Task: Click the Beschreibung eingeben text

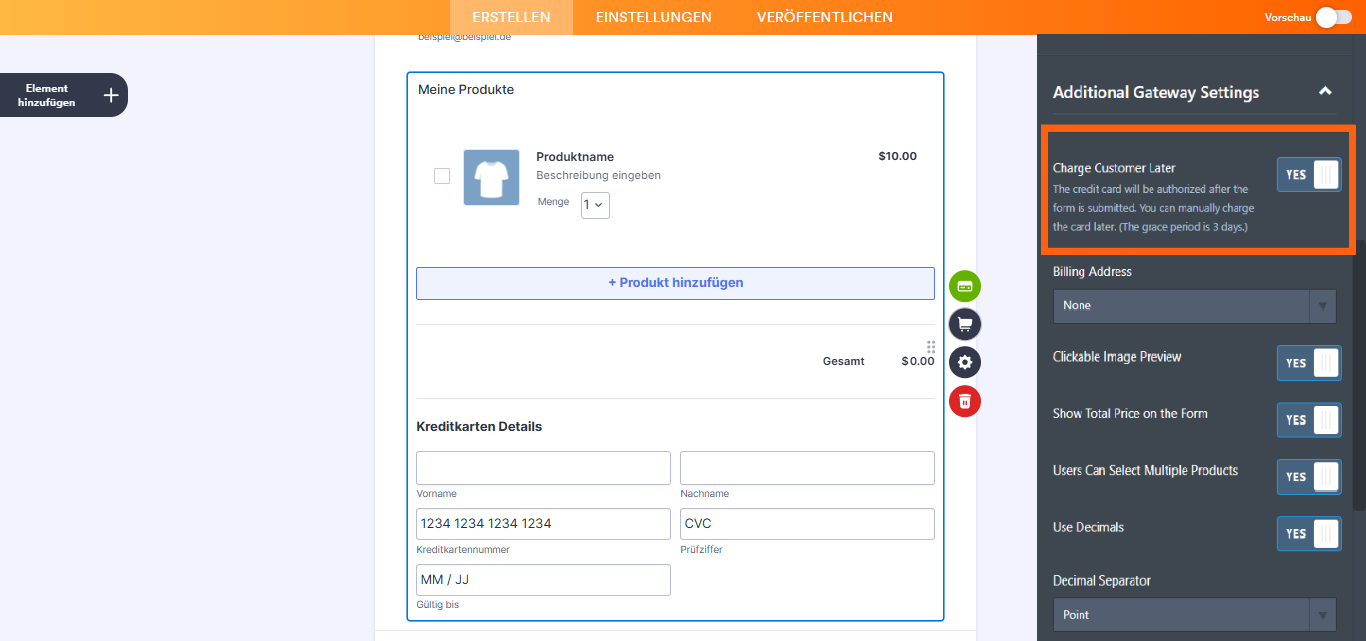Action: (x=598, y=175)
